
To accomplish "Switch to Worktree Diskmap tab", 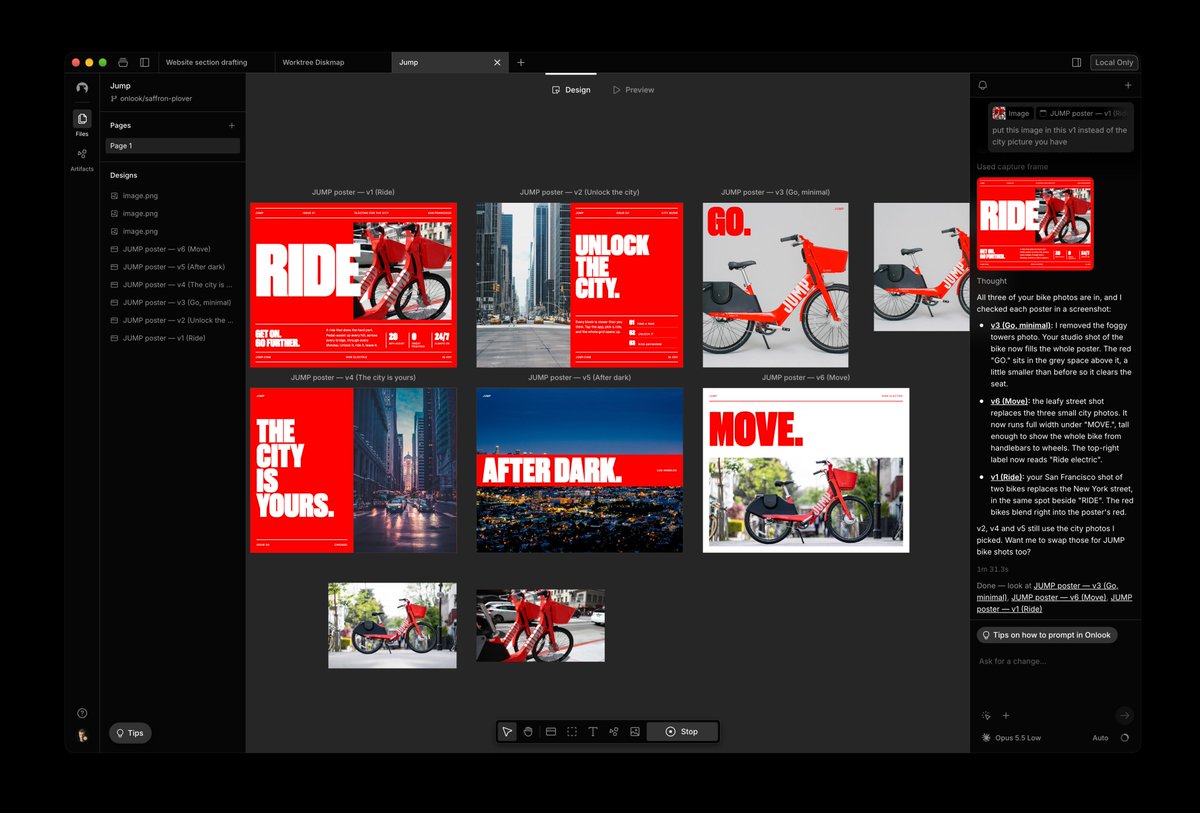I will click(333, 62).
